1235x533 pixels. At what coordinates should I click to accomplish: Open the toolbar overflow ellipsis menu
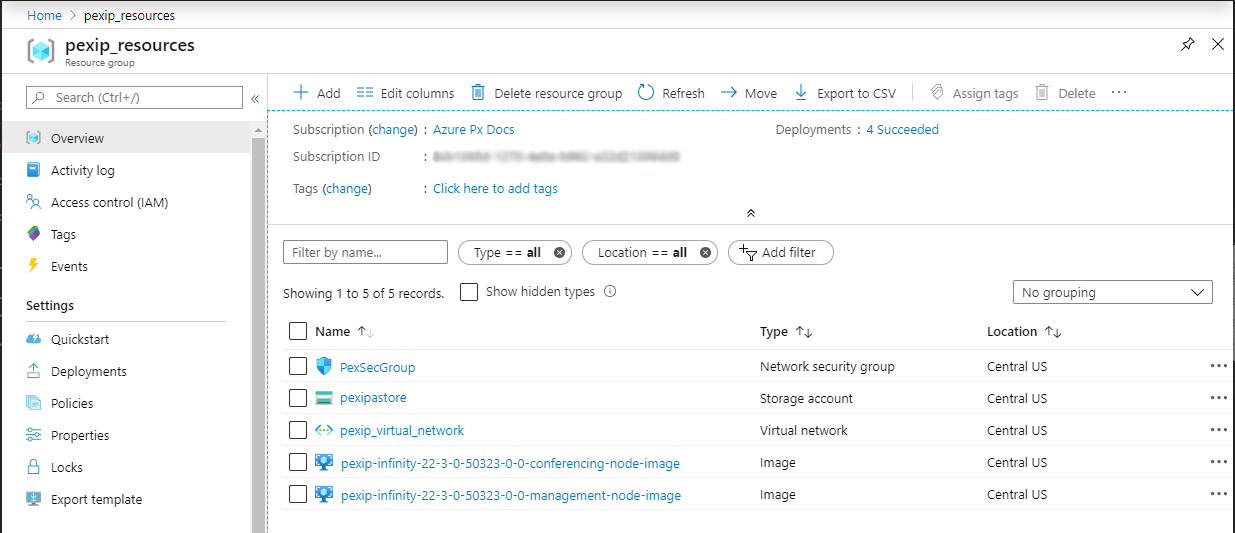1119,93
